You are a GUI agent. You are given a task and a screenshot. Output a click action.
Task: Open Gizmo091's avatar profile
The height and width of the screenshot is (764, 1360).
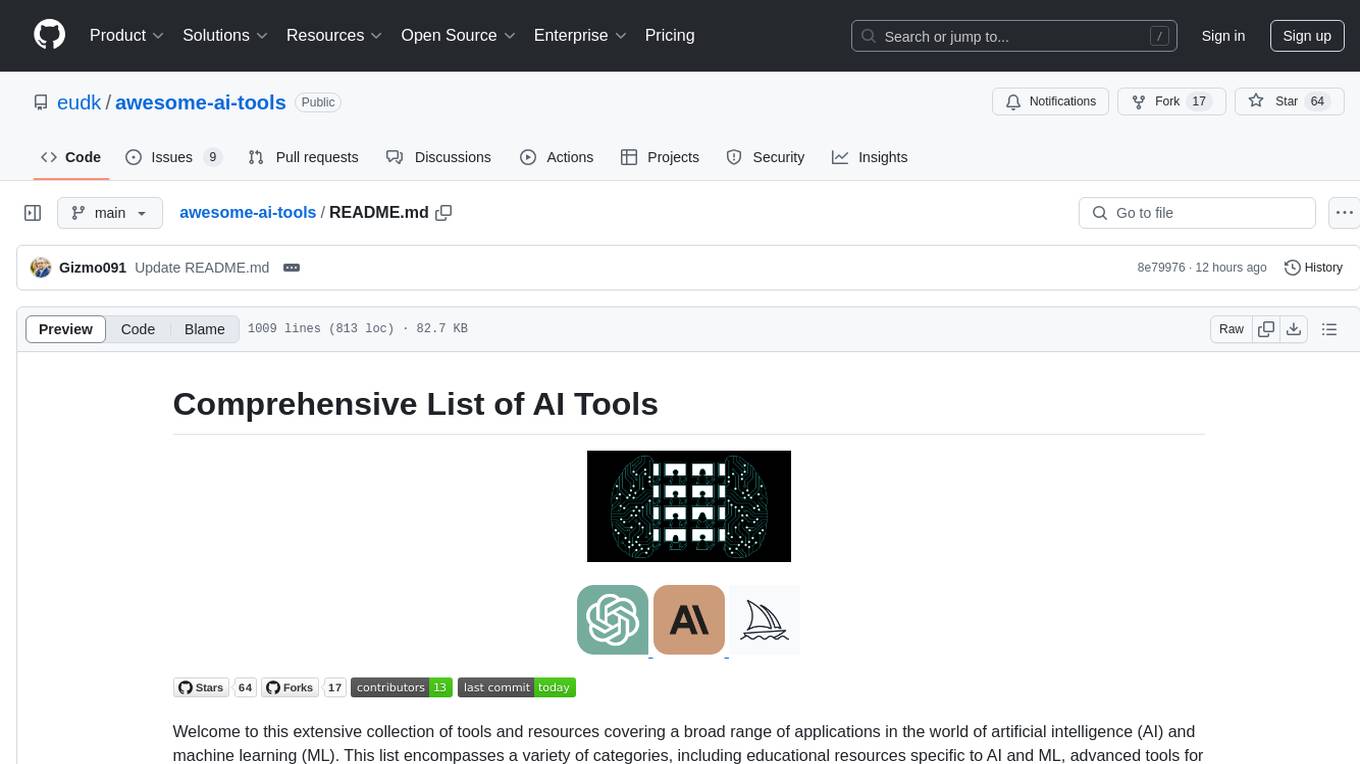click(41, 267)
